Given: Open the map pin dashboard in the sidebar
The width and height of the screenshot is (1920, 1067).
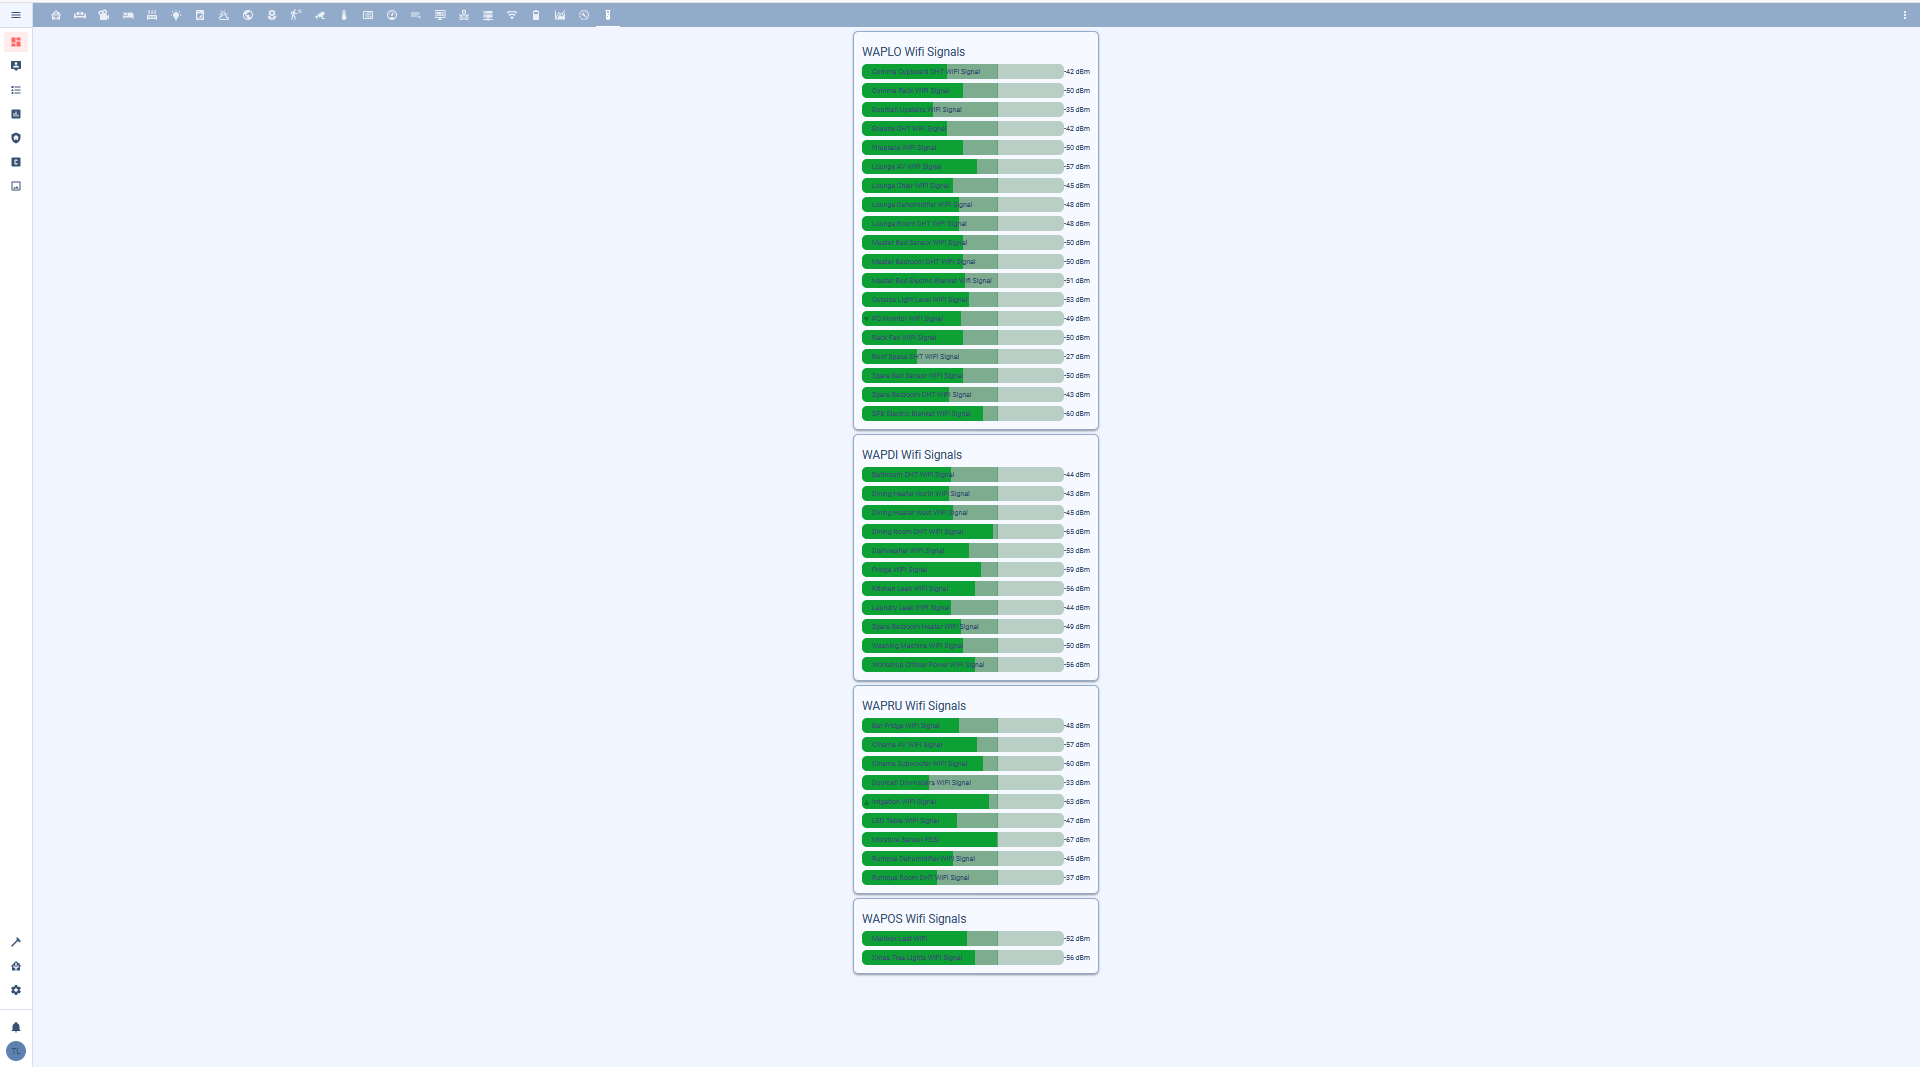Looking at the screenshot, I should click(16, 65).
